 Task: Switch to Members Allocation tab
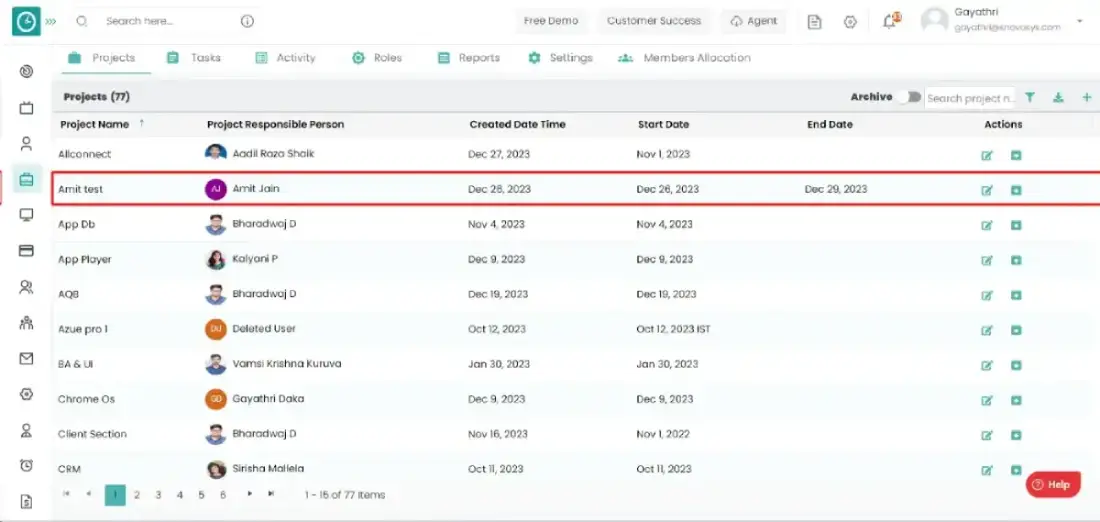coord(684,58)
